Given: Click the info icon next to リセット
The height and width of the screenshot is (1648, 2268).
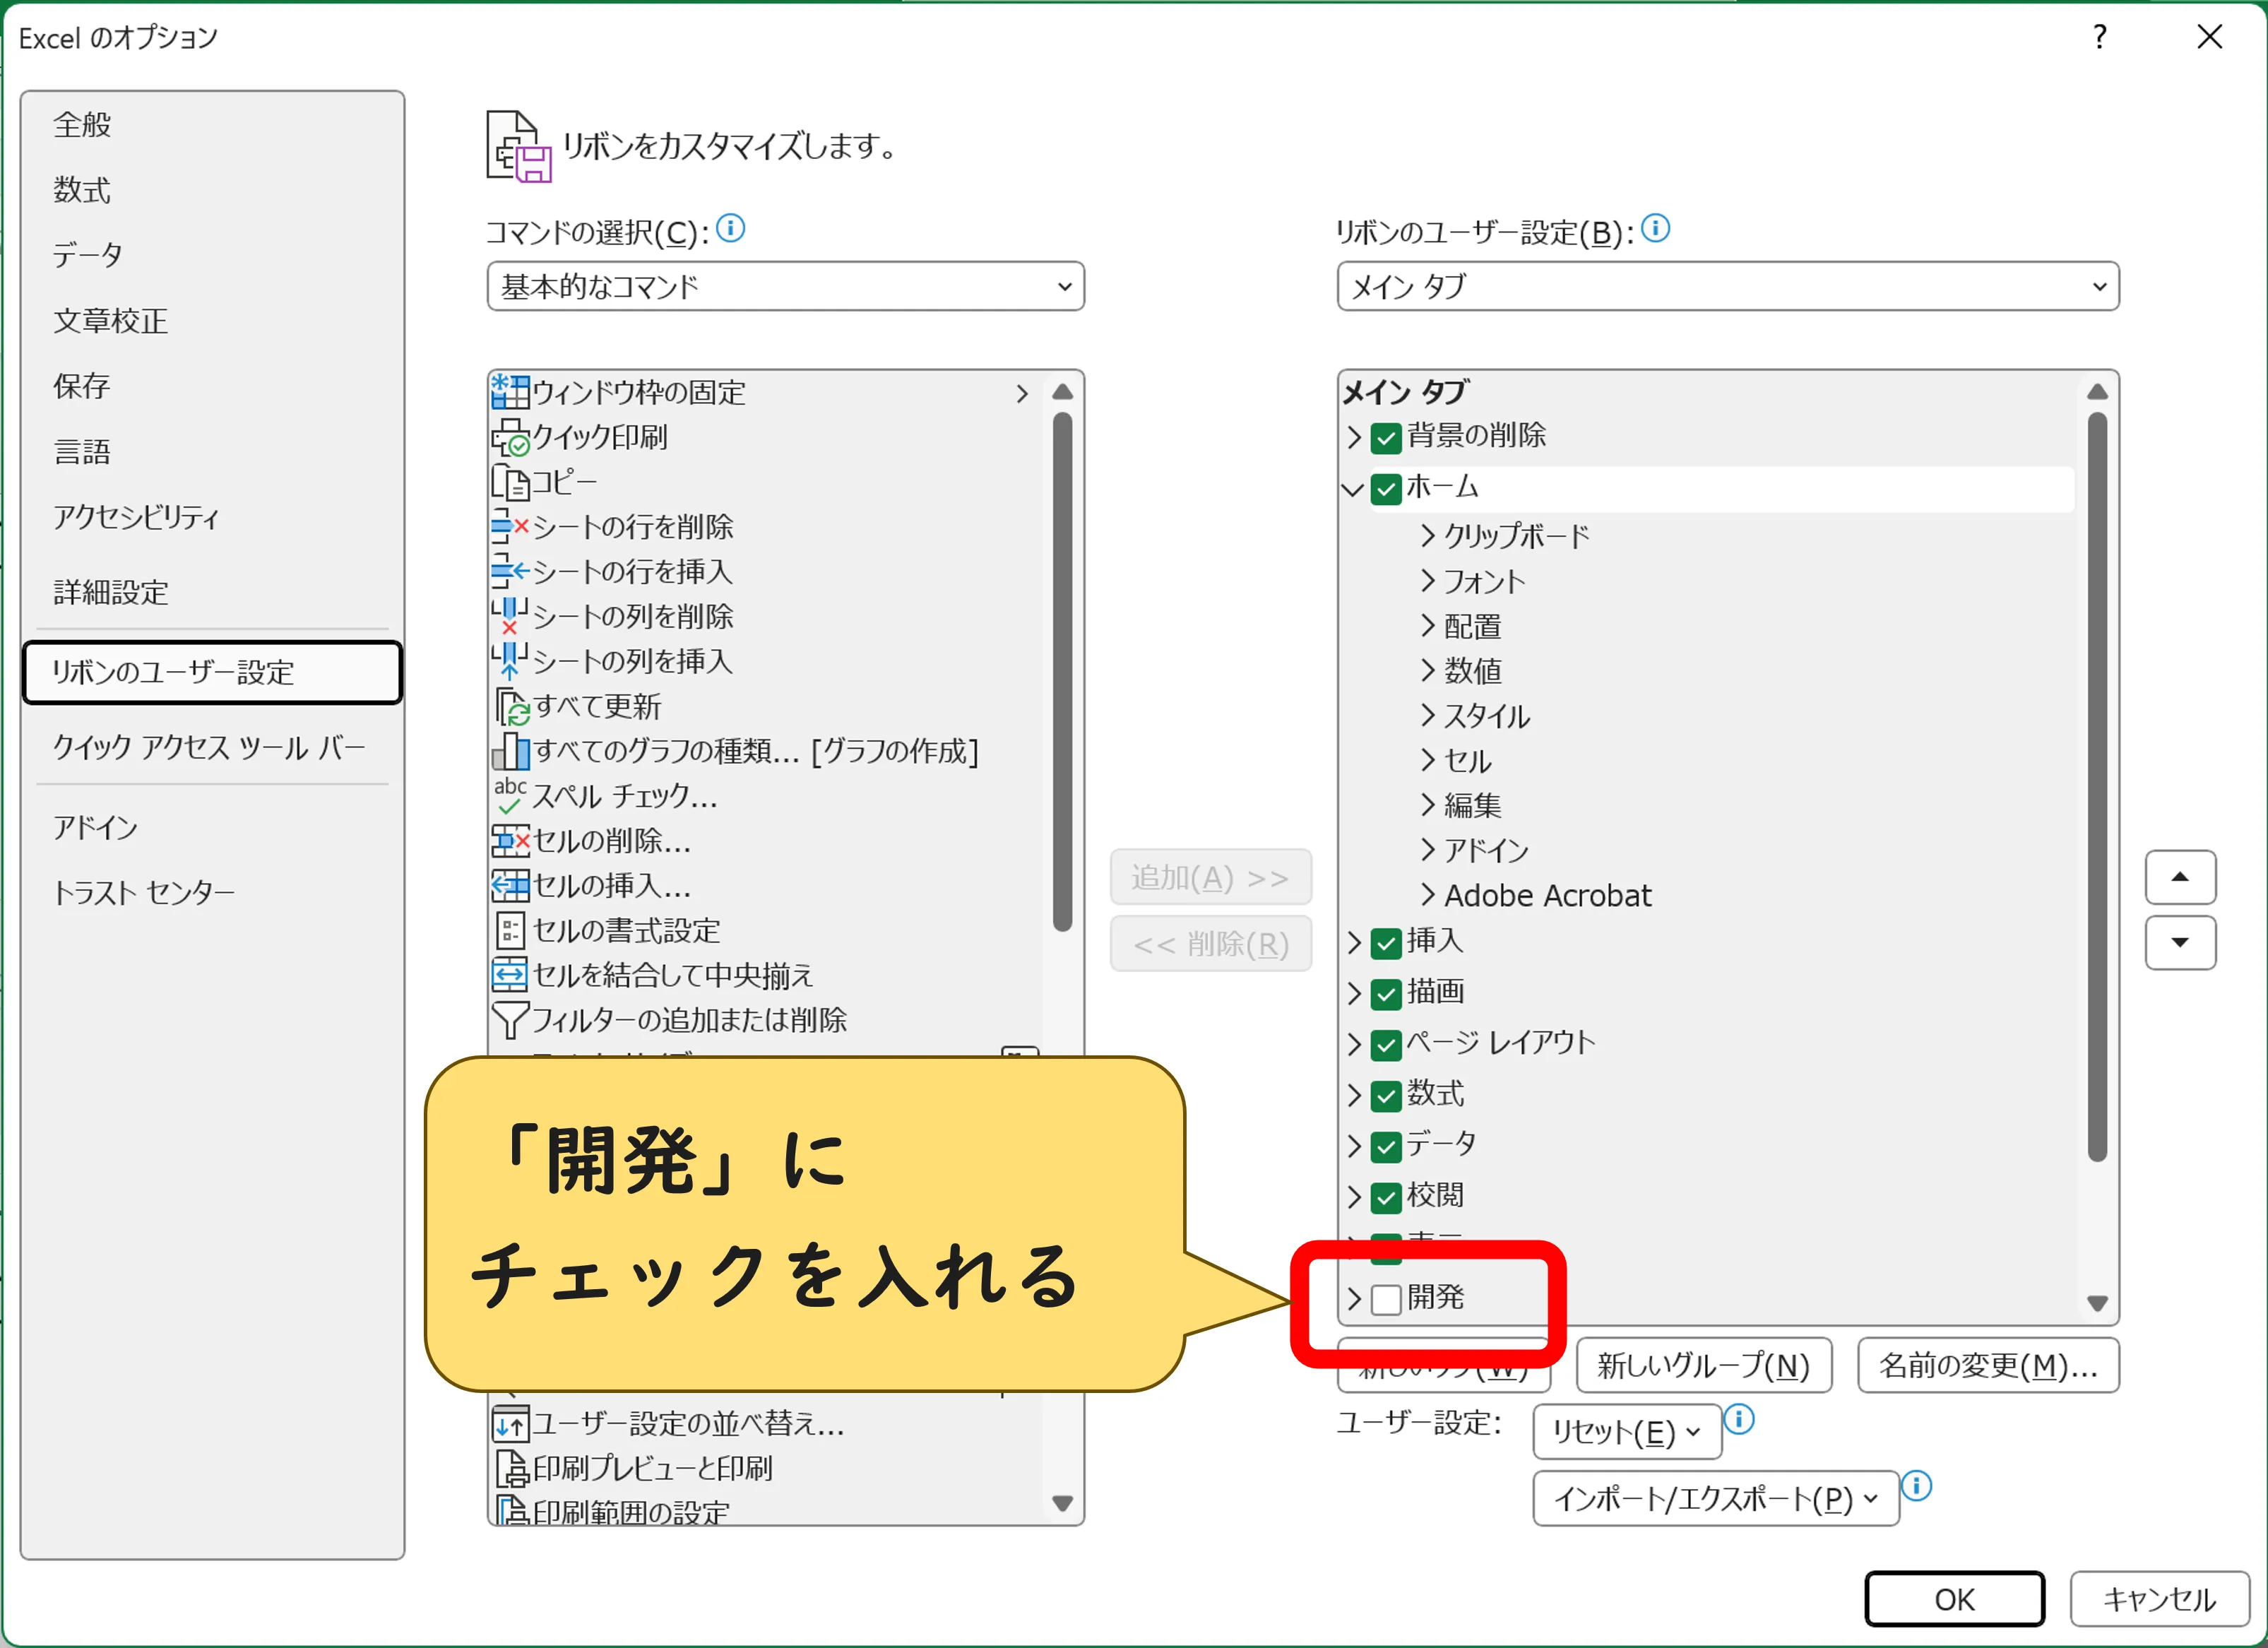Looking at the screenshot, I should click(1740, 1419).
